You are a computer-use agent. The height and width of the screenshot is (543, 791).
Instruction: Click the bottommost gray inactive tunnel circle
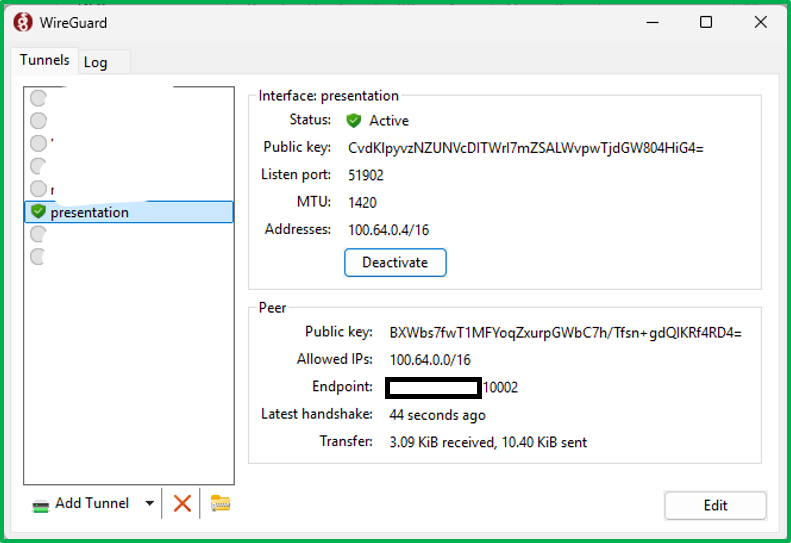(x=38, y=257)
